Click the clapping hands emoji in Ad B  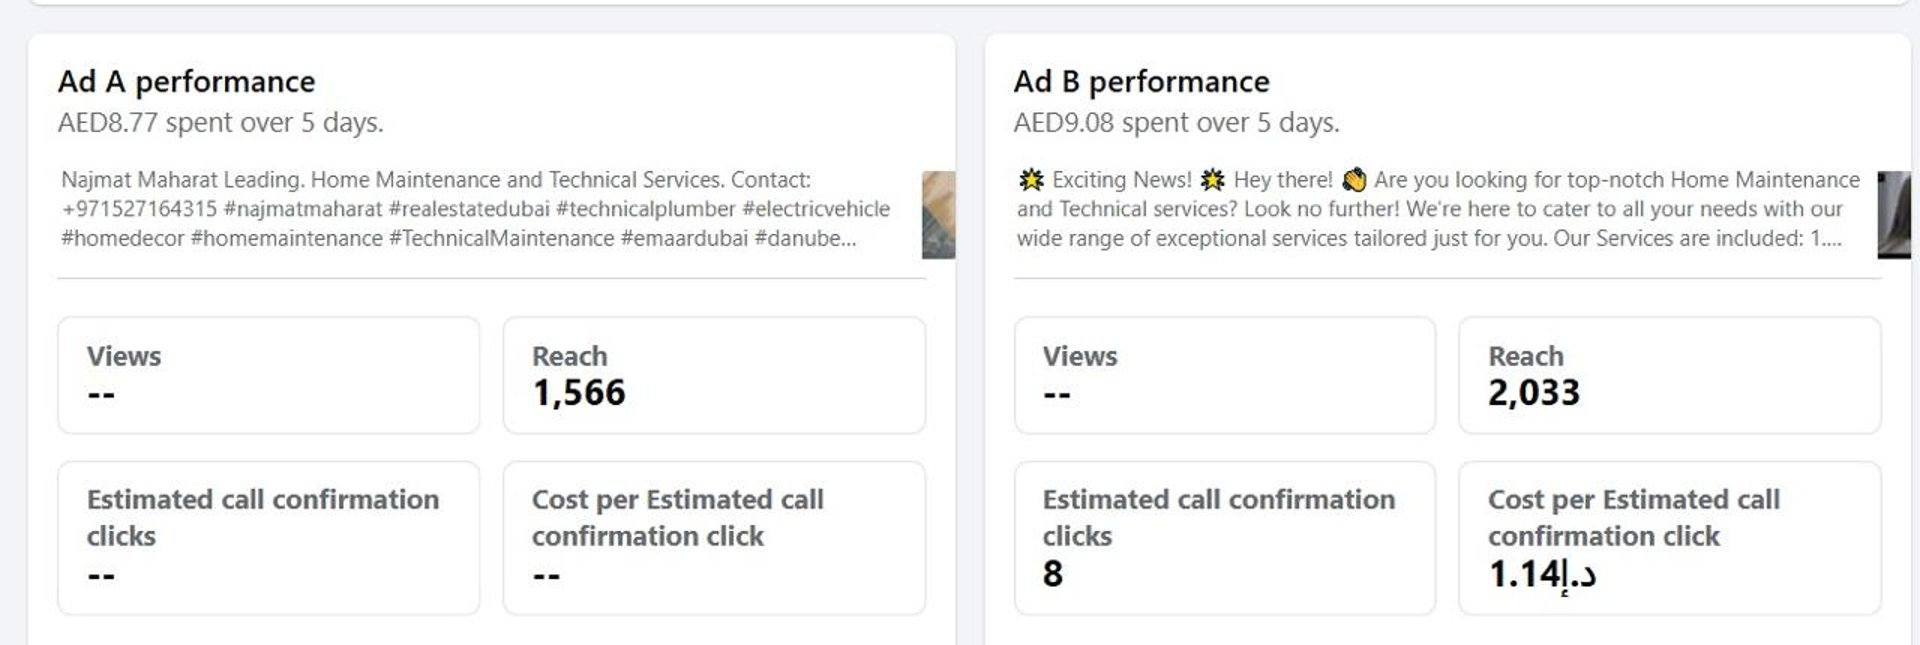click(x=1354, y=180)
